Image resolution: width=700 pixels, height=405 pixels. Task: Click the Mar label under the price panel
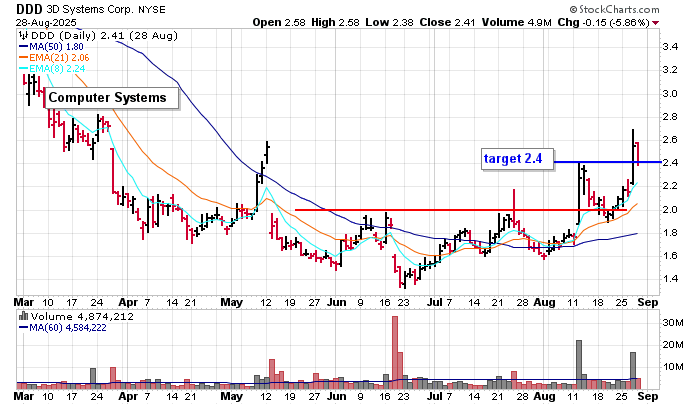pyautogui.click(x=24, y=302)
